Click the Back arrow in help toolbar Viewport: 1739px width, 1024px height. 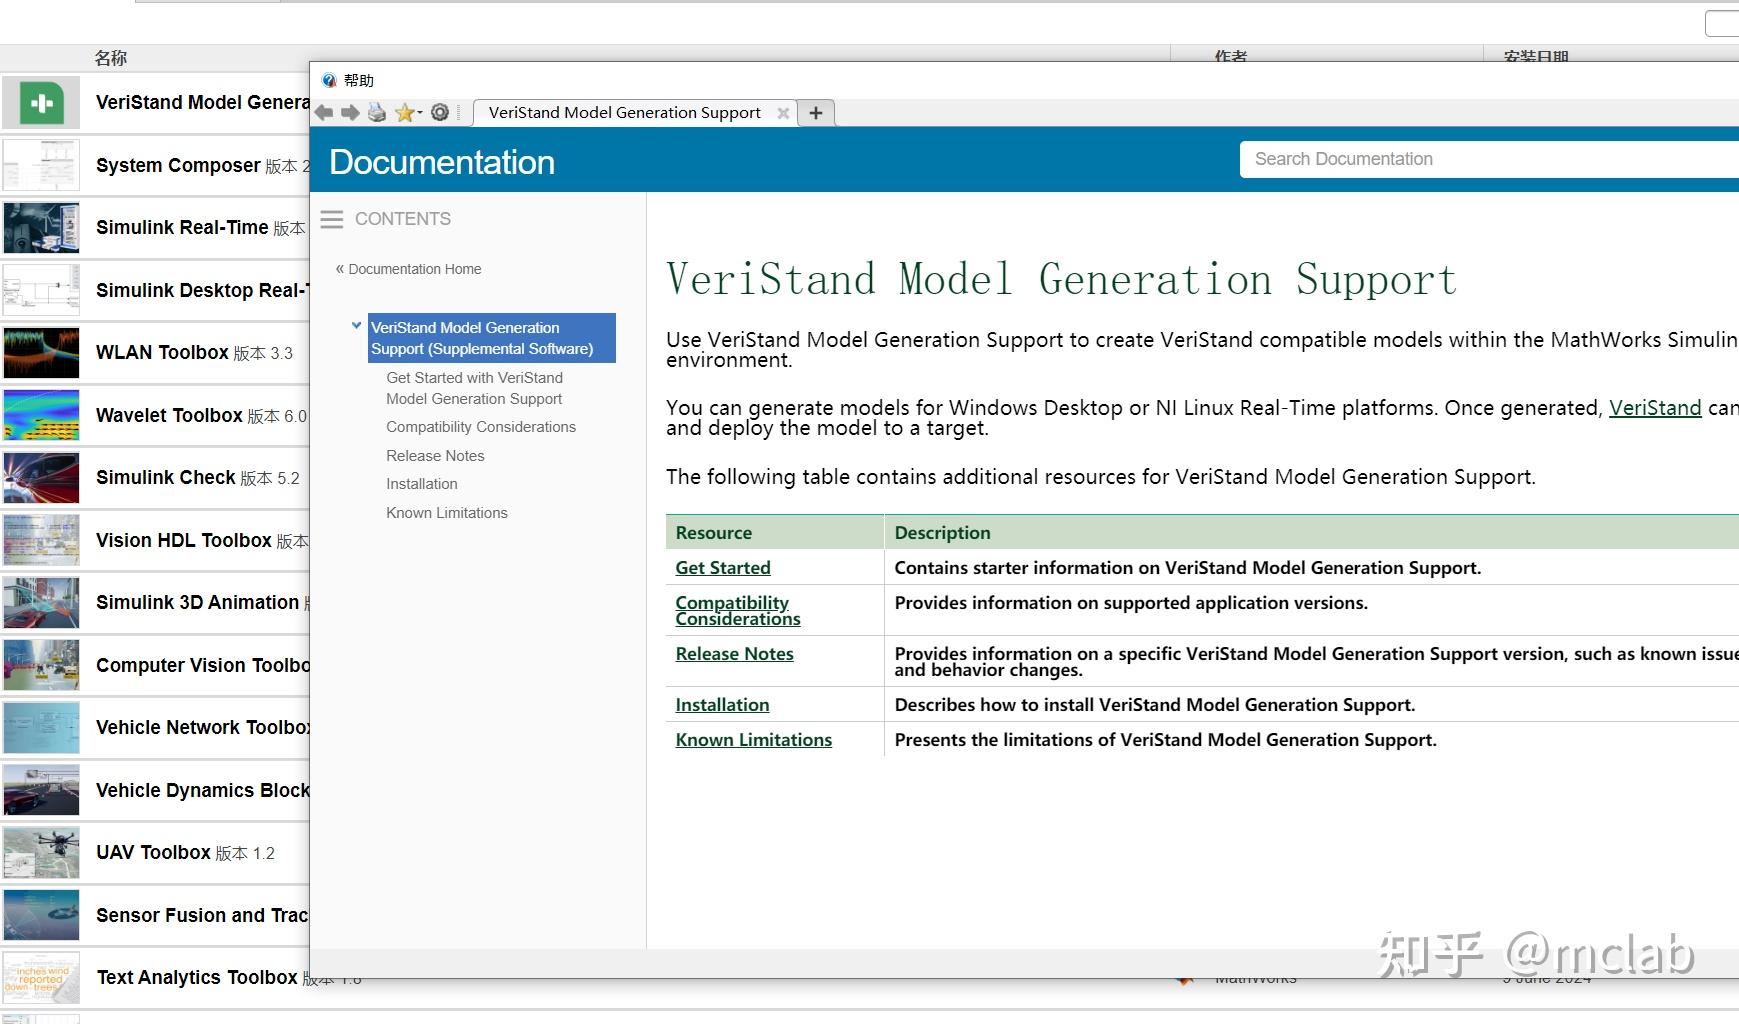324,113
